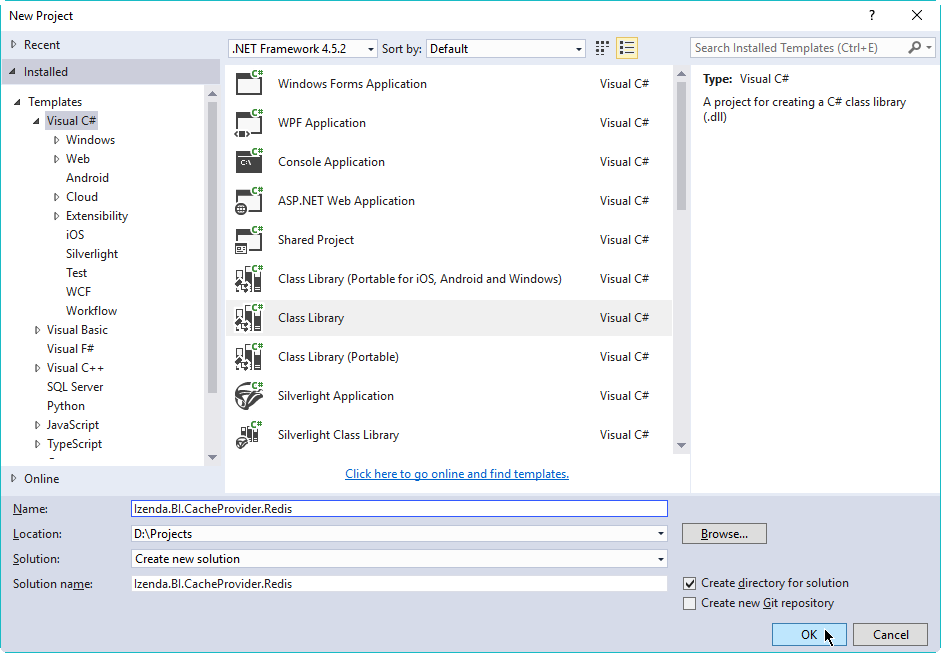Select iOS in the templates tree

[75, 235]
